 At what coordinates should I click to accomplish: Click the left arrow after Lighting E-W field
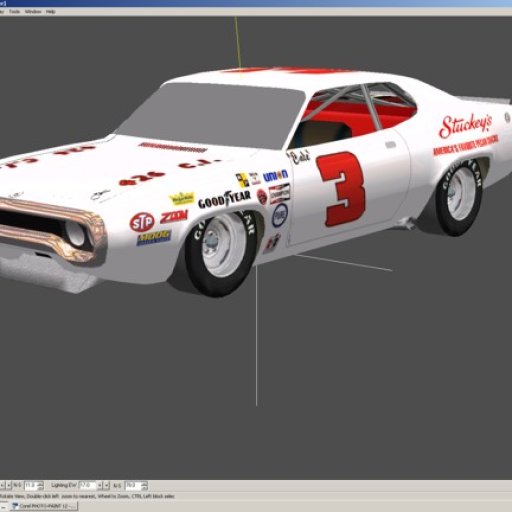pyautogui.click(x=99, y=485)
